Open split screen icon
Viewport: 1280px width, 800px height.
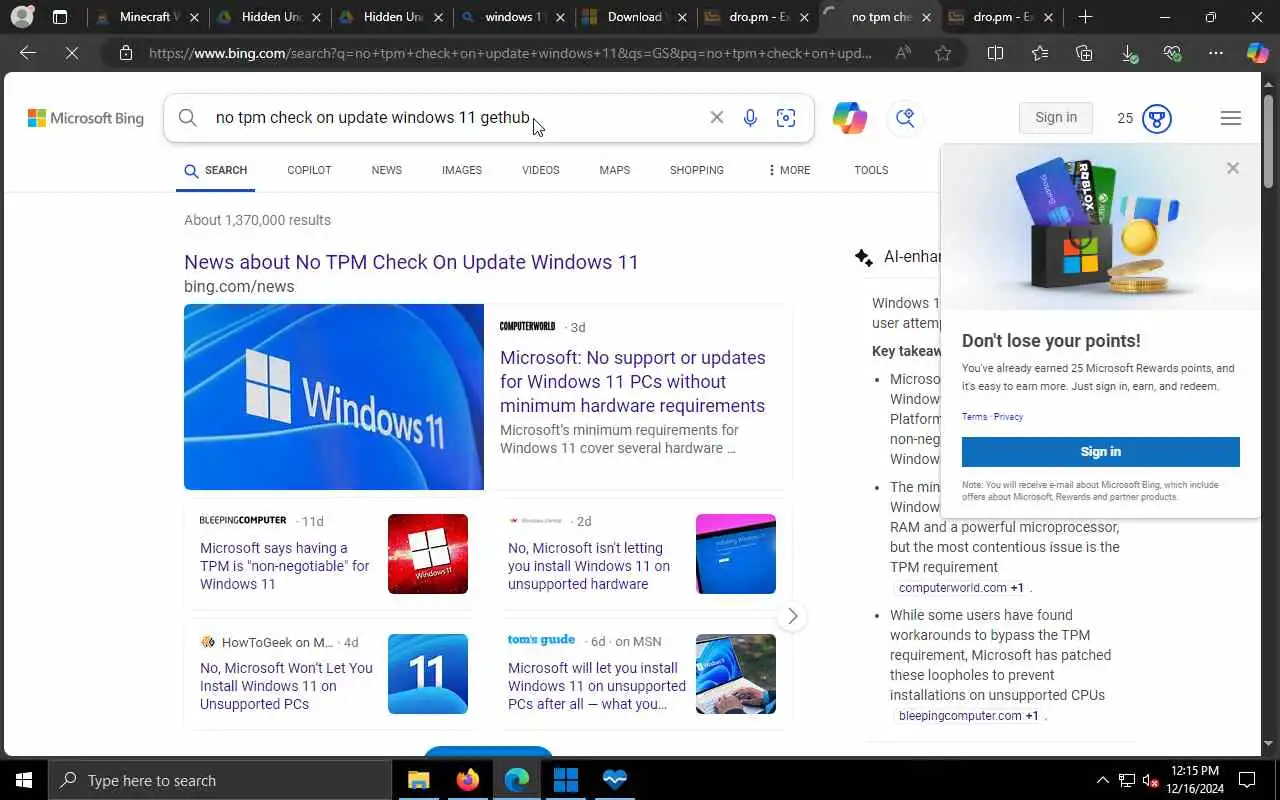pyautogui.click(x=995, y=53)
